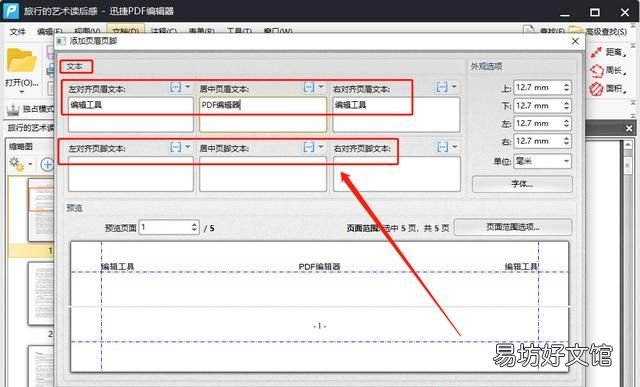Image resolution: width=640 pixels, height=387 pixels.
Task: Insert macro into centered header text
Action: pyautogui.click(x=309, y=87)
